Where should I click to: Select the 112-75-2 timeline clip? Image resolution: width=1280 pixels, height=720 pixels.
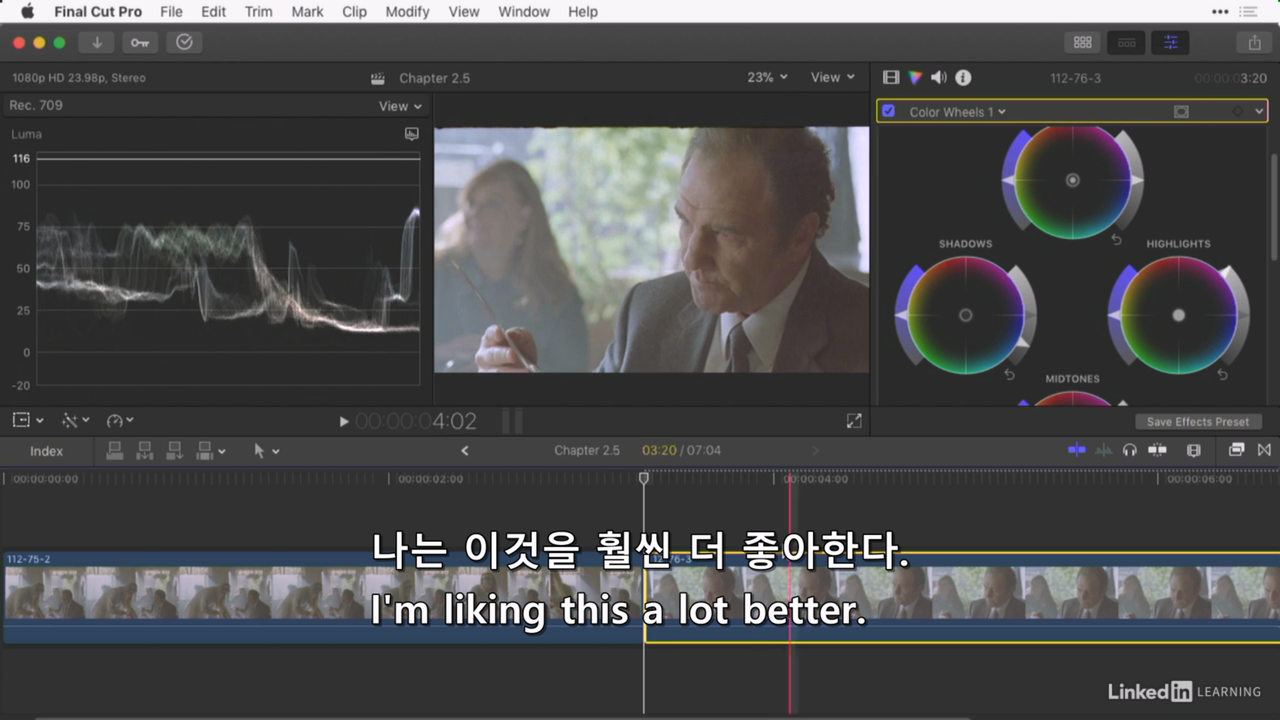pos(322,597)
